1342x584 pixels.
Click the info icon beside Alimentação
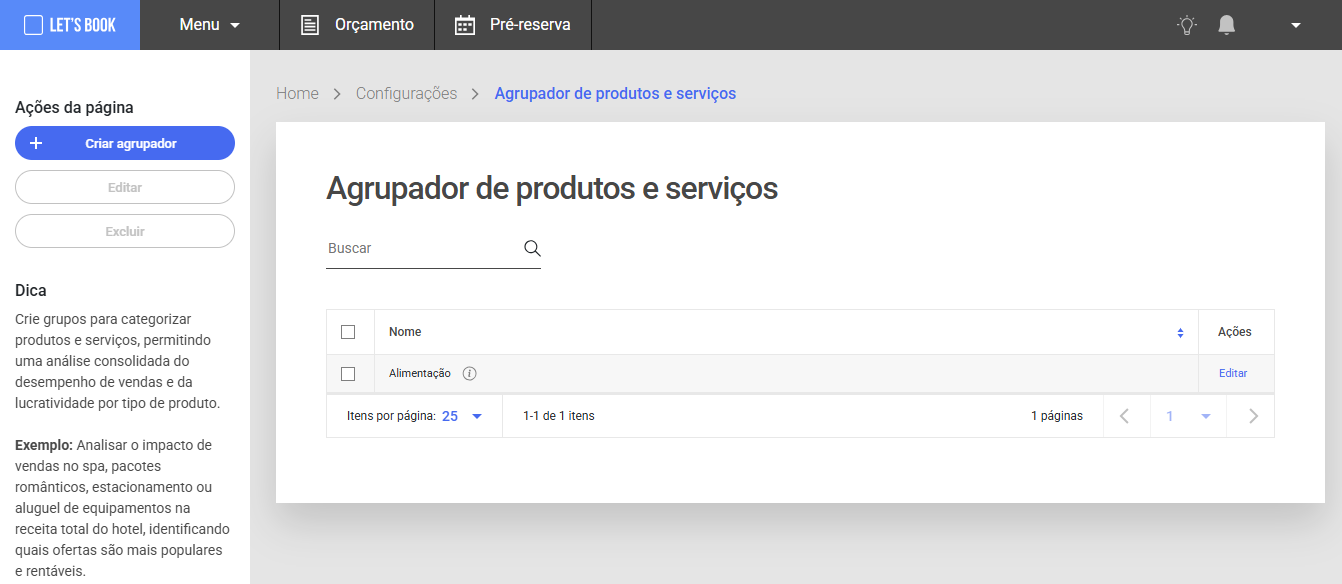tap(470, 373)
